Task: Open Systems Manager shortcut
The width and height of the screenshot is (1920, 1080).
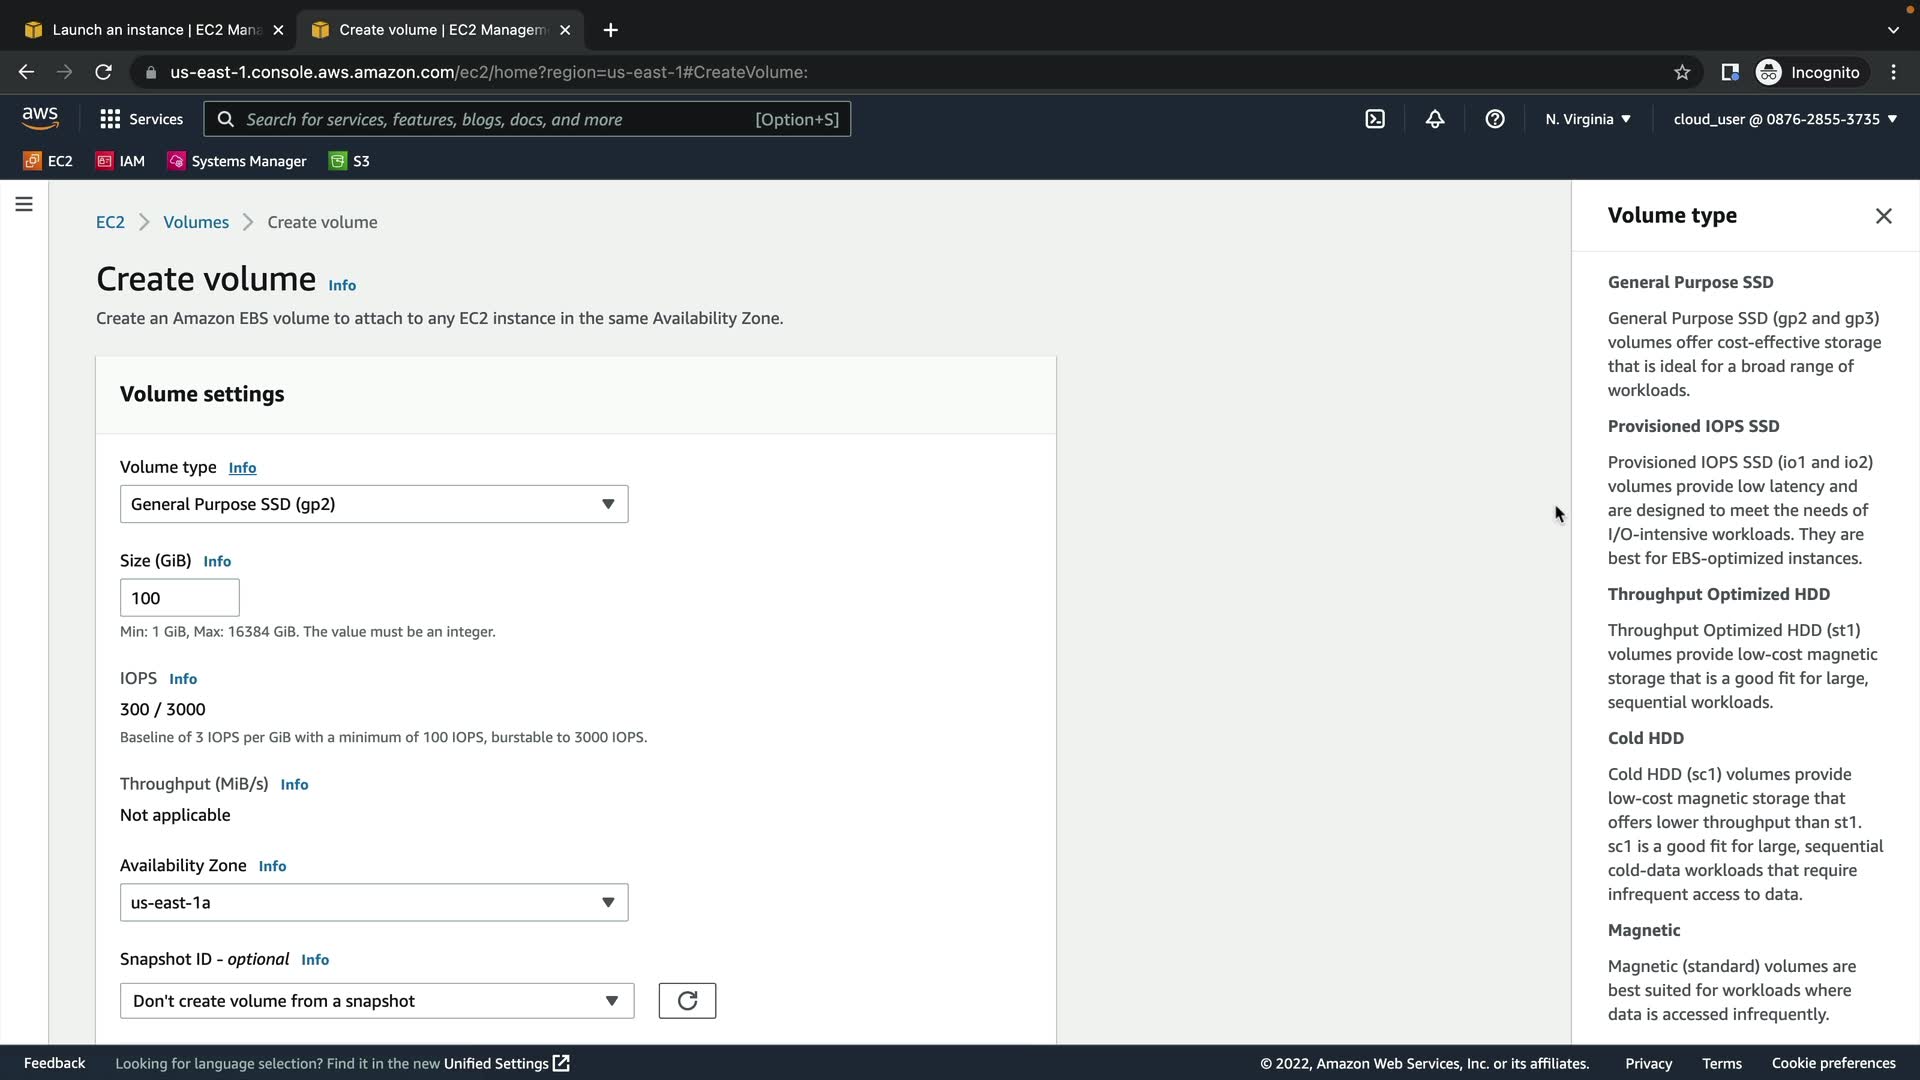Action: coord(238,161)
